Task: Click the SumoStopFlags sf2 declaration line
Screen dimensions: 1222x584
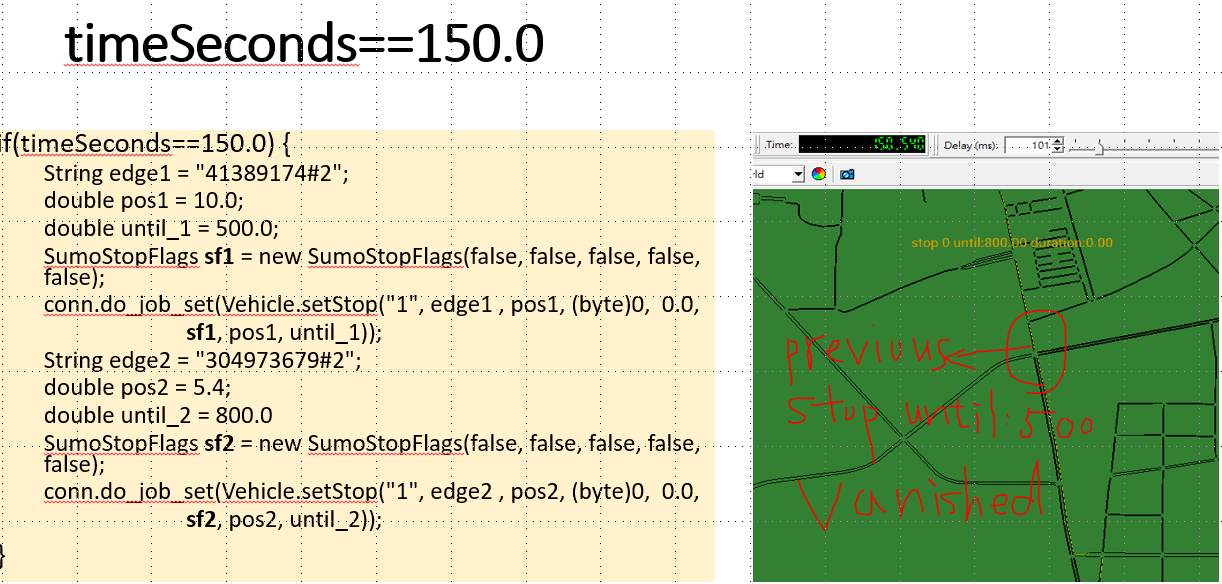Action: coord(370,443)
